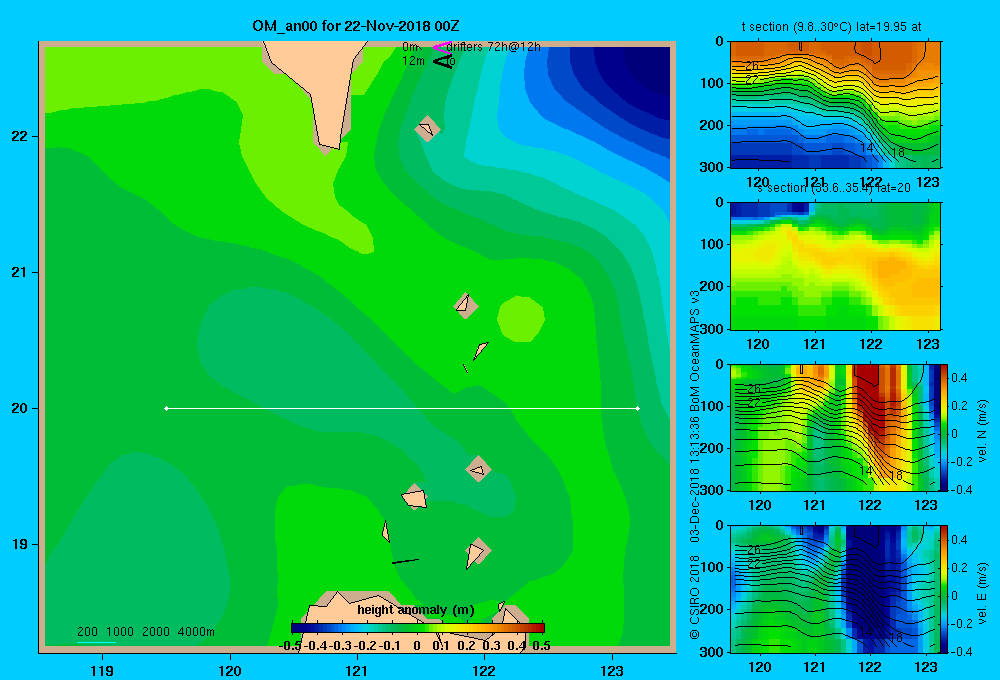Click 0.4 tick on vel. N colorbar
This screenshot has height=680, width=1000.
click(960, 378)
